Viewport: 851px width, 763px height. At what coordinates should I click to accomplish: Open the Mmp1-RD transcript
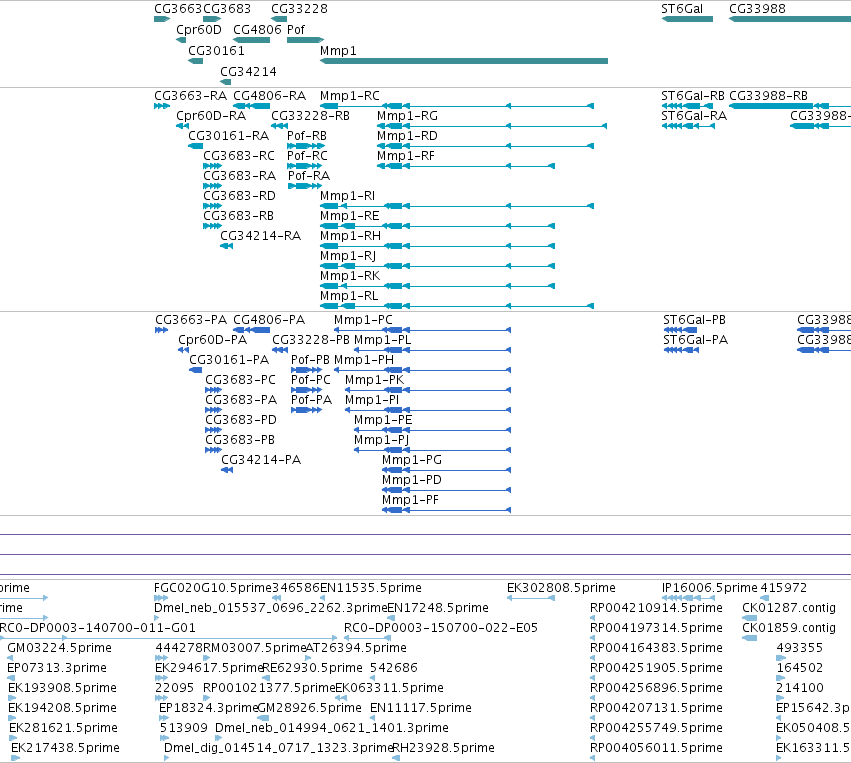(407, 136)
